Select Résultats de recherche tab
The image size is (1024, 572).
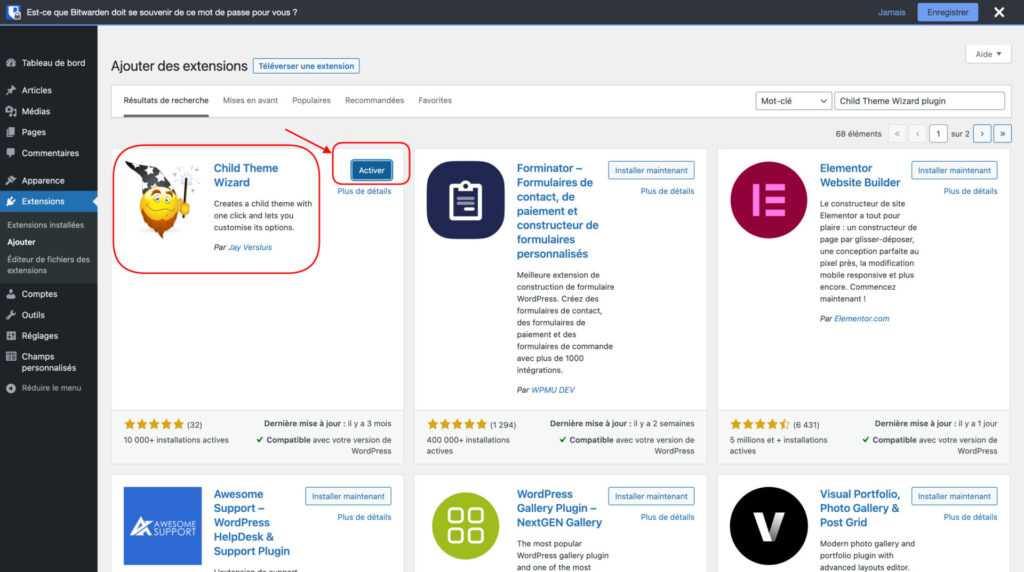[x=166, y=101]
